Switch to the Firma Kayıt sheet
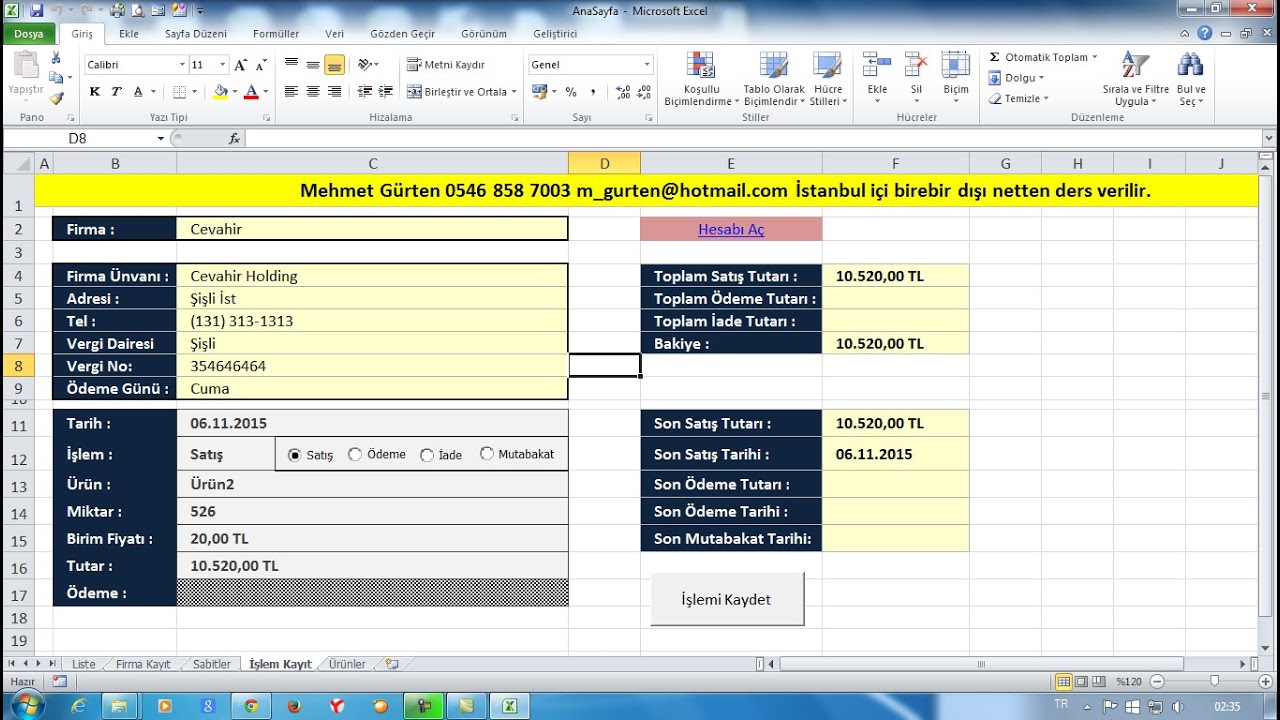This screenshot has height=720, width=1280. pyautogui.click(x=143, y=664)
